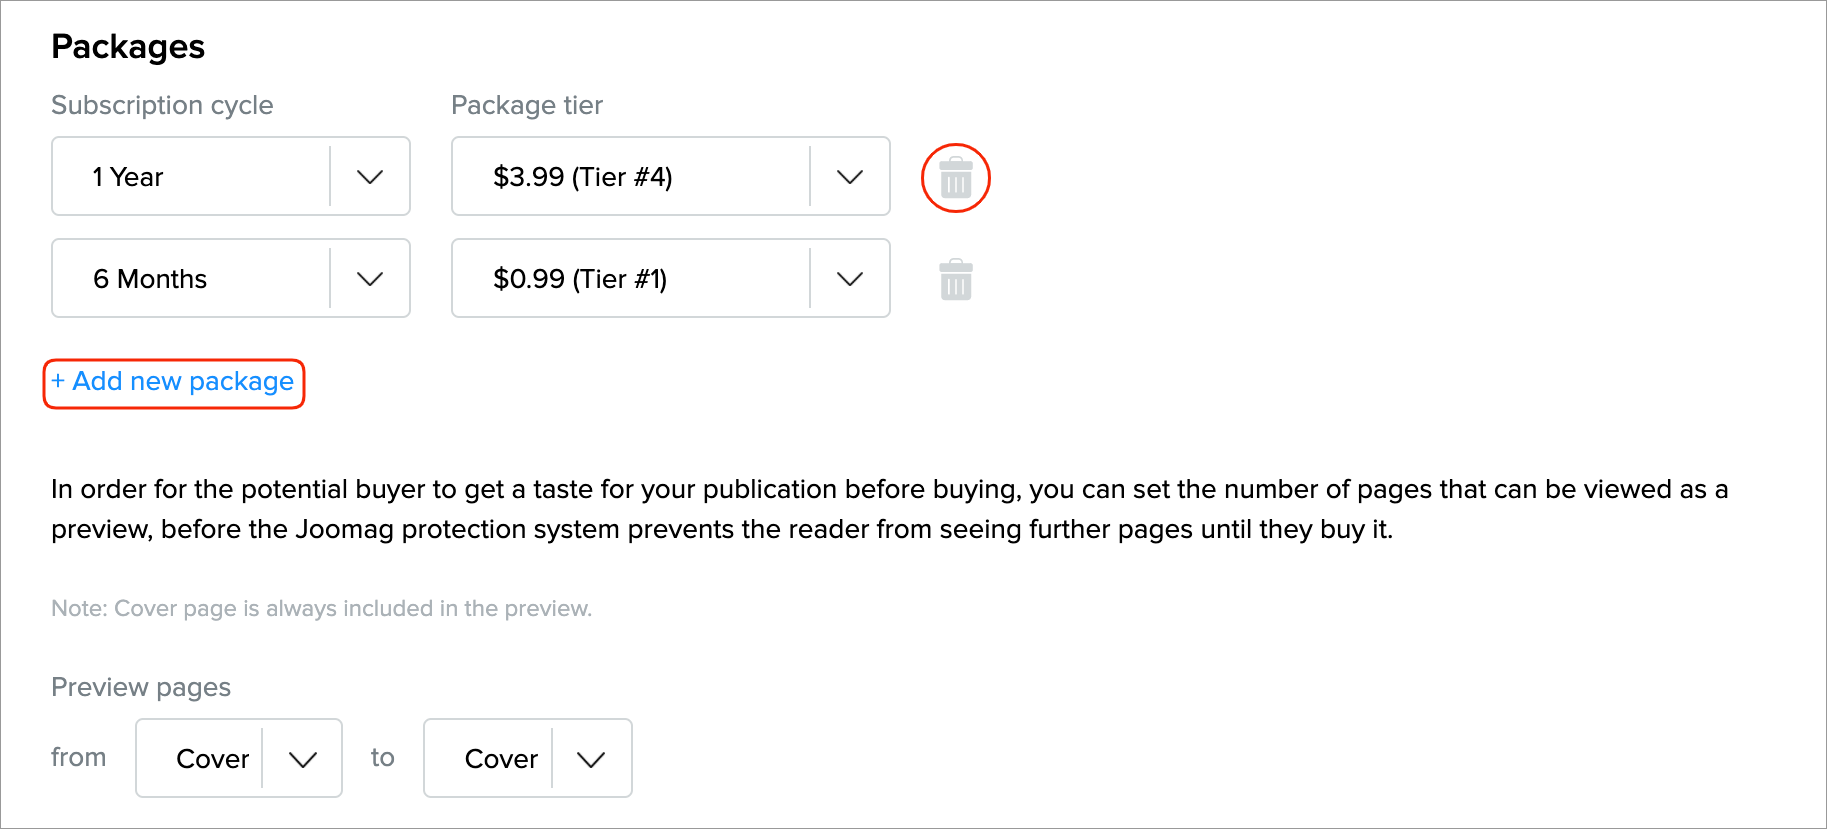Click the cover page note text
This screenshot has height=831, width=1828.
click(321, 609)
